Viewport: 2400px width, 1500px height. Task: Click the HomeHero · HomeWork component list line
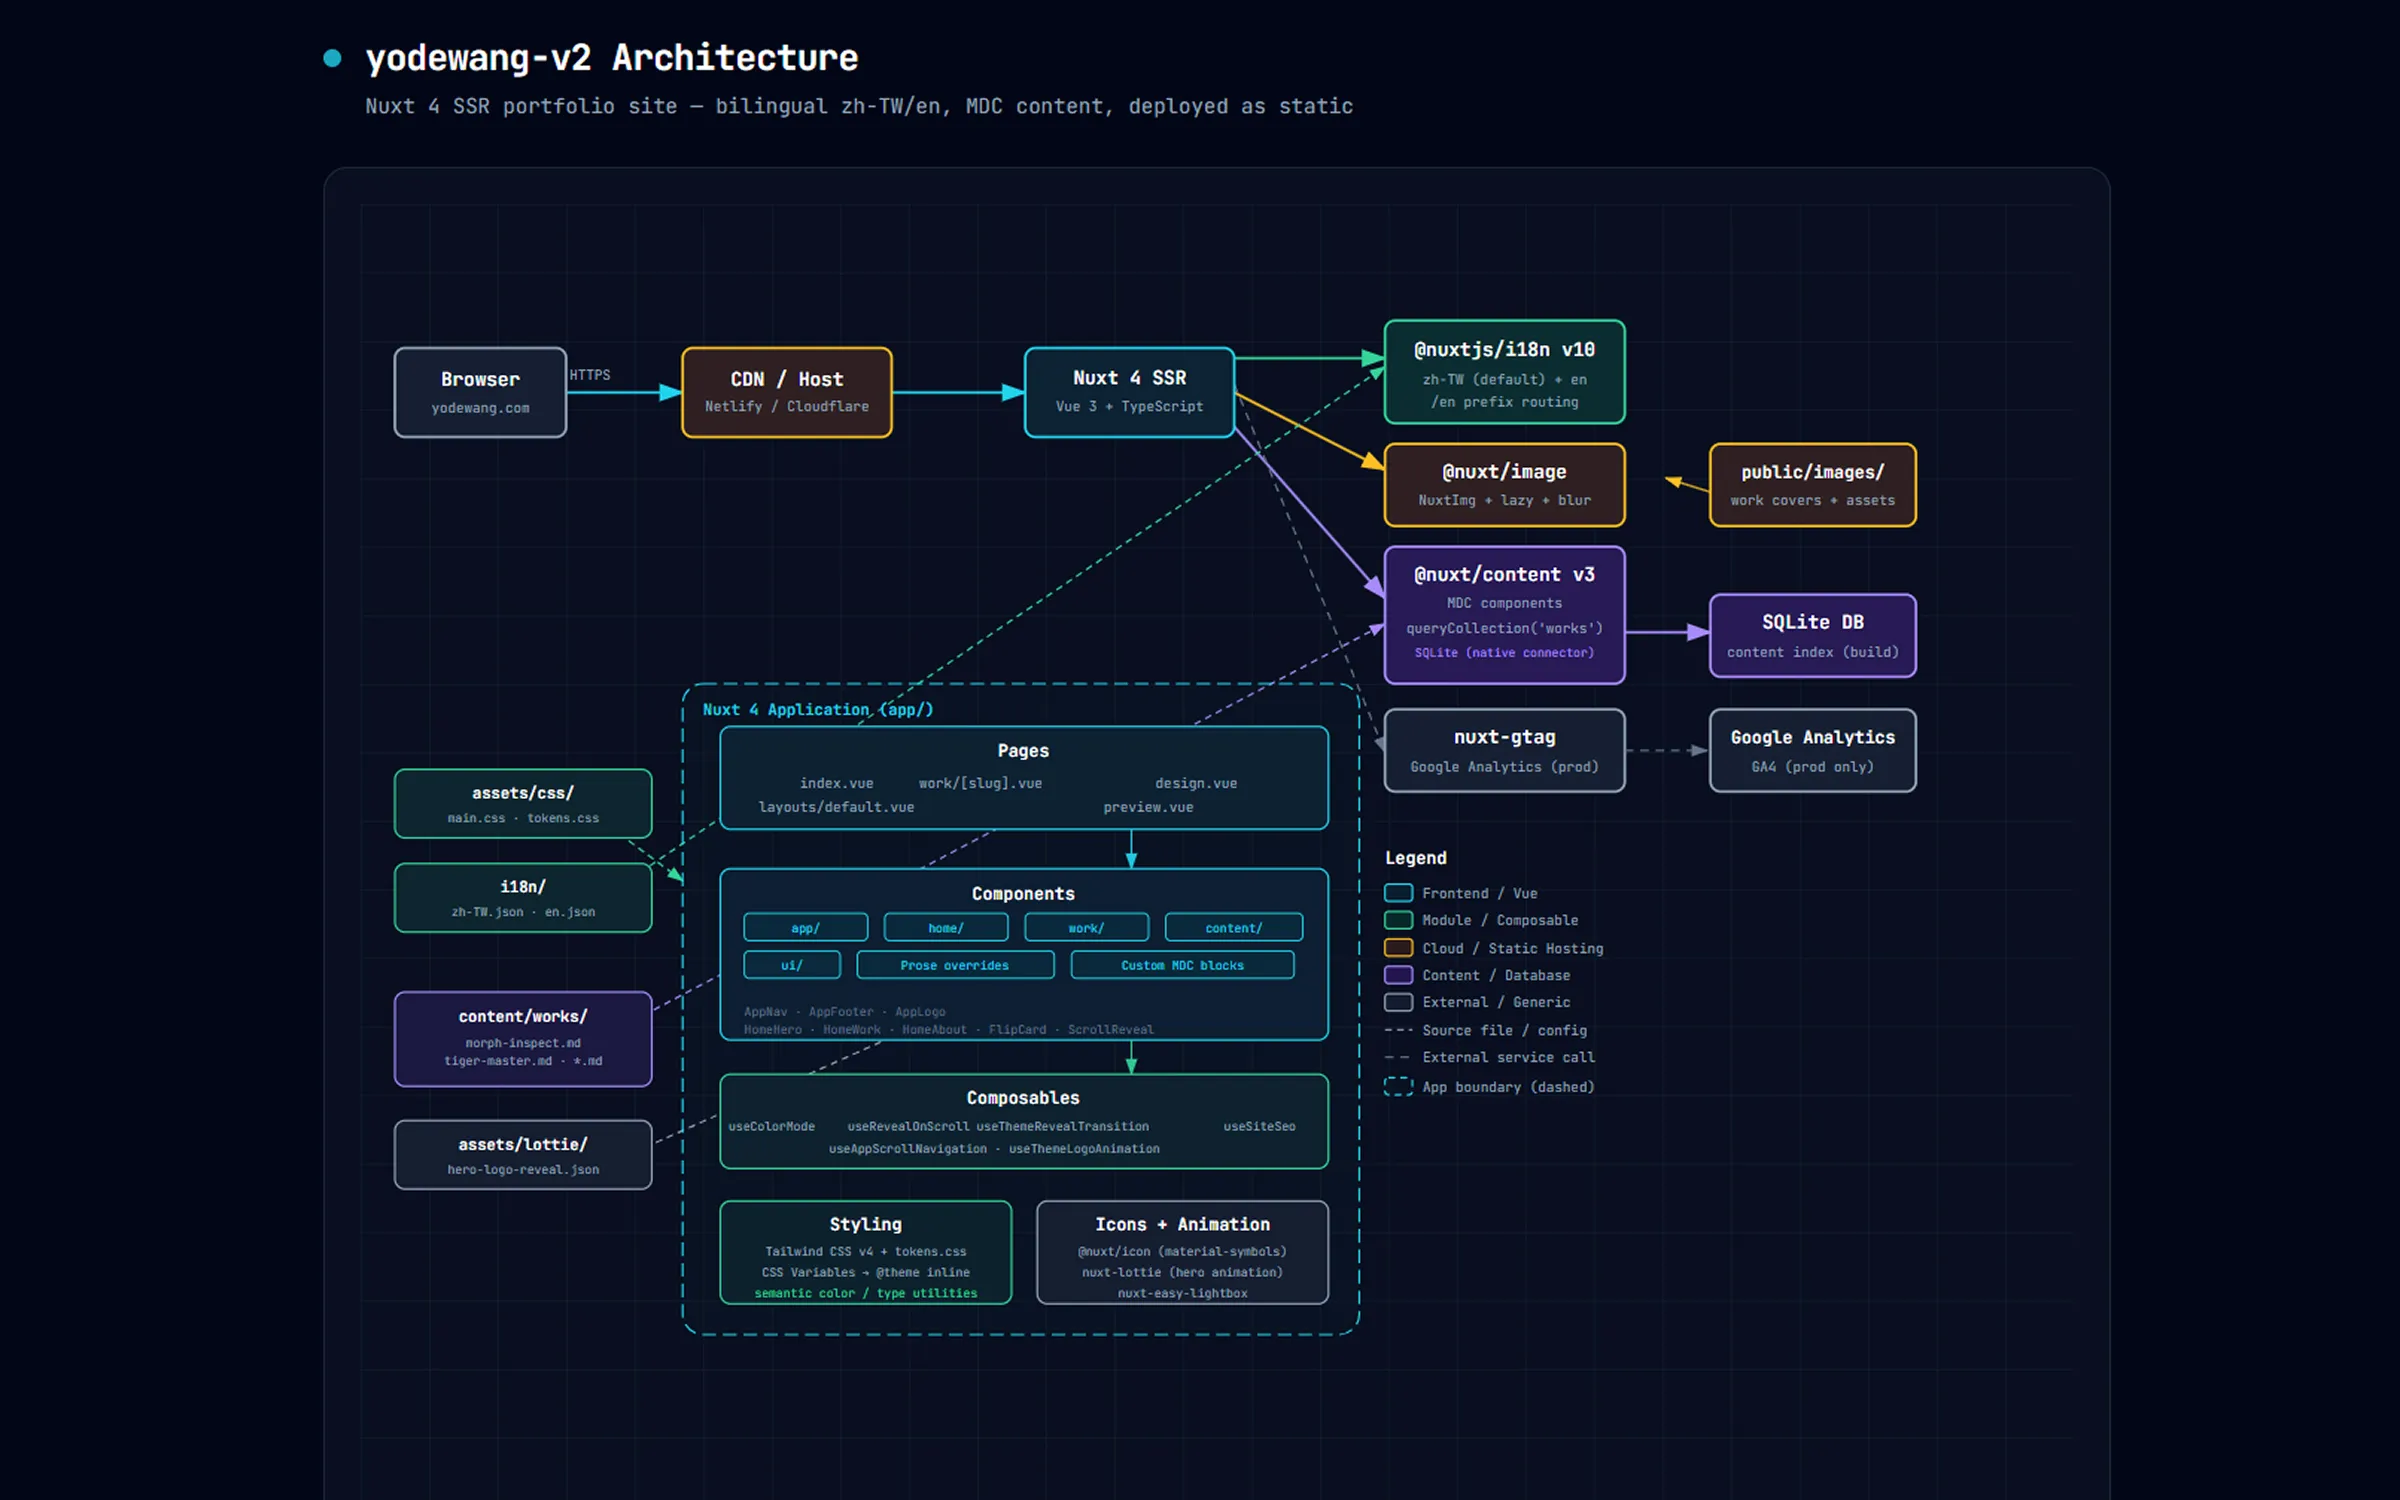tap(948, 1030)
